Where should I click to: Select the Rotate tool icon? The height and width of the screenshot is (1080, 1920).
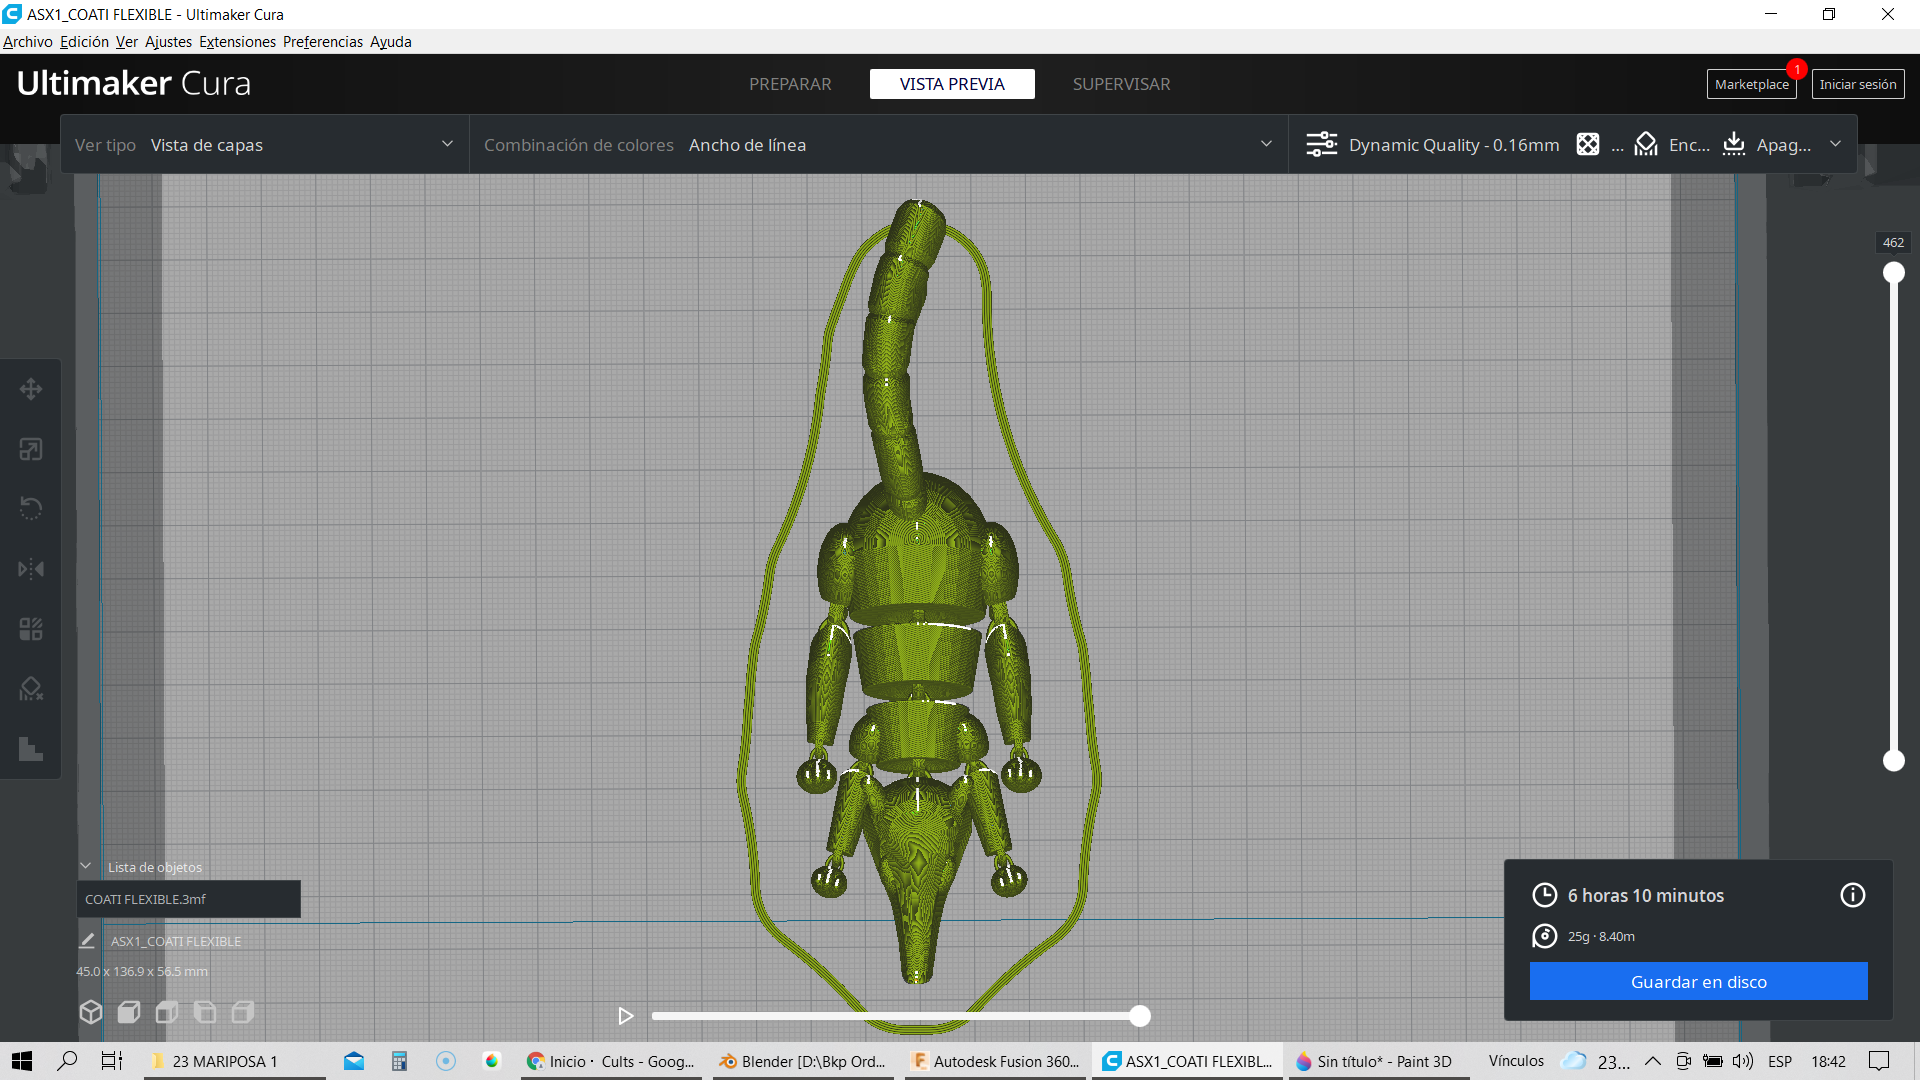pyautogui.click(x=31, y=509)
